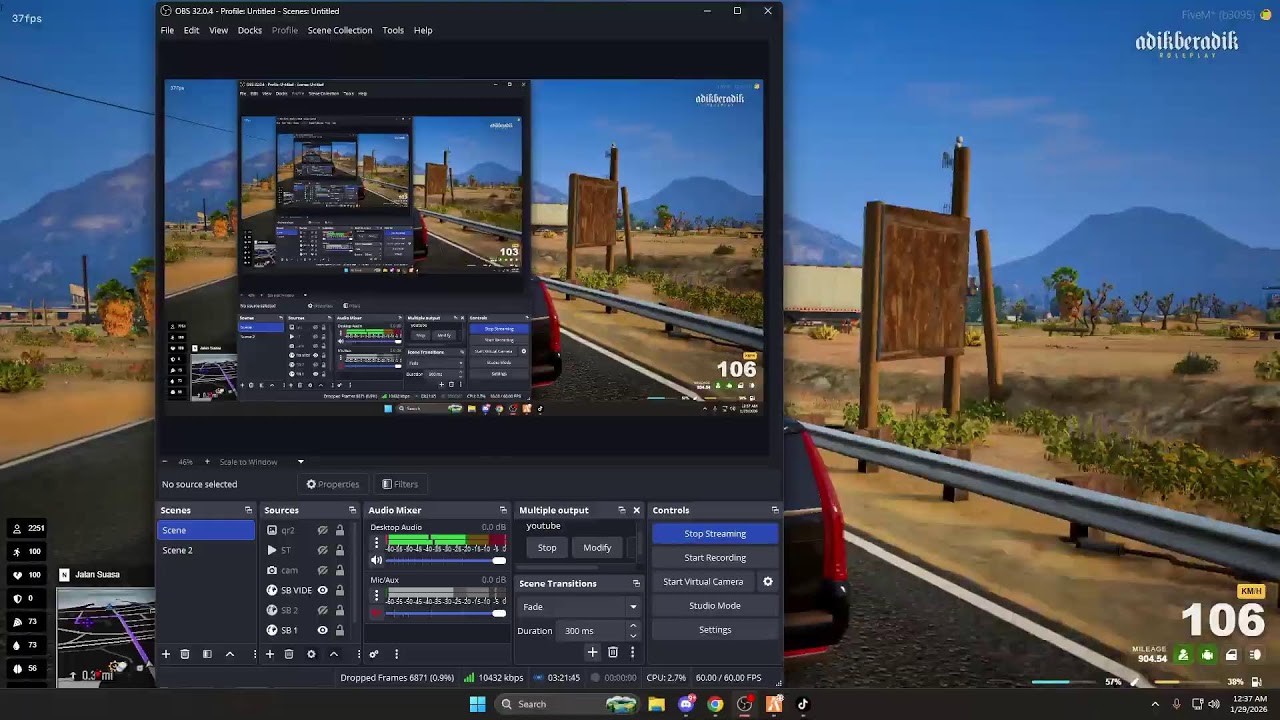Add a scene transition with plus icon

coord(592,652)
